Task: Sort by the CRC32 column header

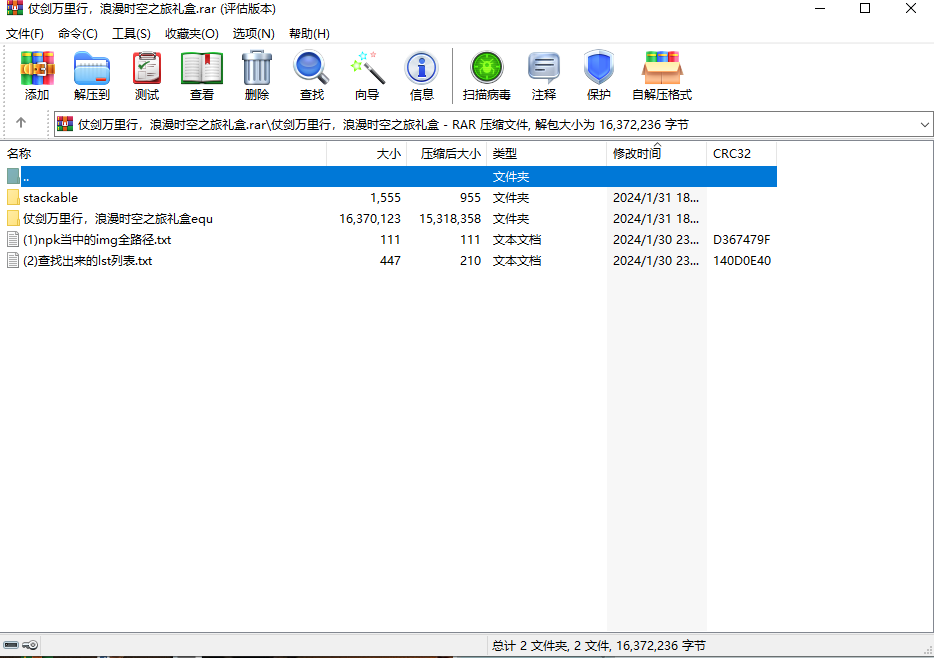Action: pyautogui.click(x=731, y=154)
